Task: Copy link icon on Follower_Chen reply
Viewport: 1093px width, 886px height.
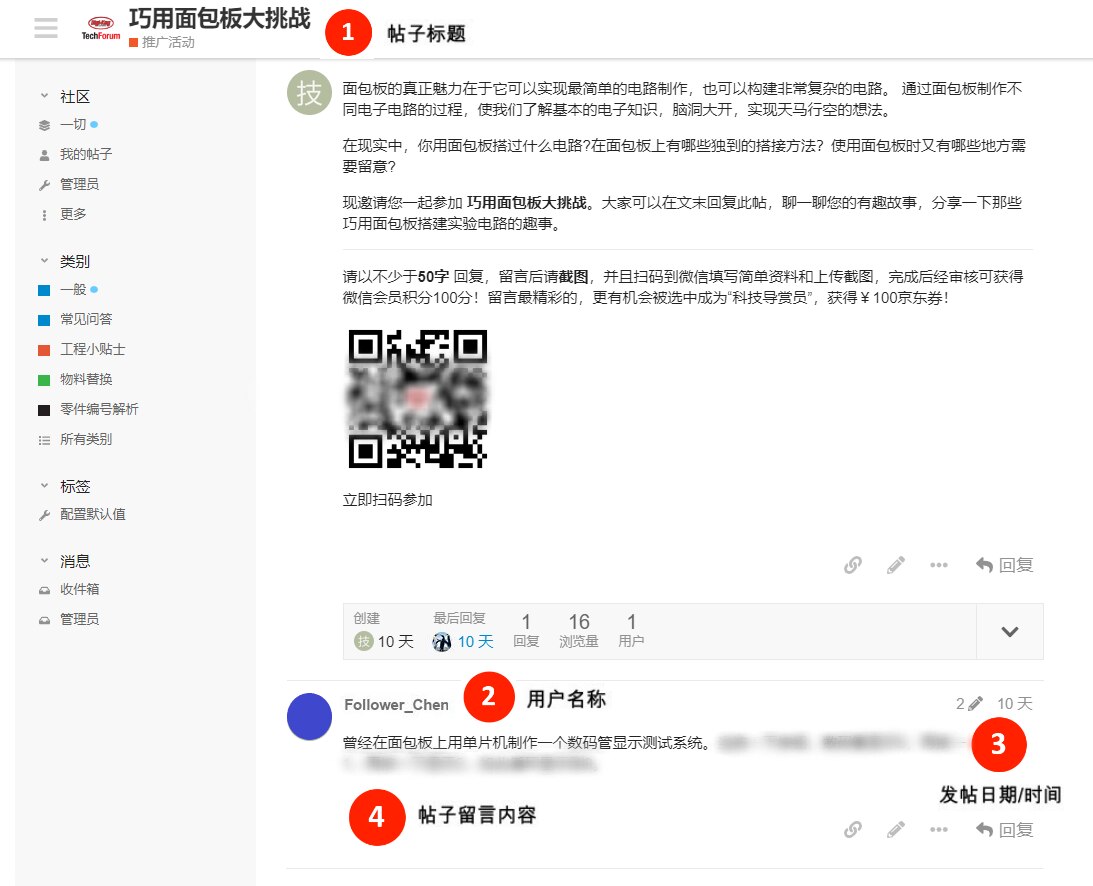Action: coord(853,830)
